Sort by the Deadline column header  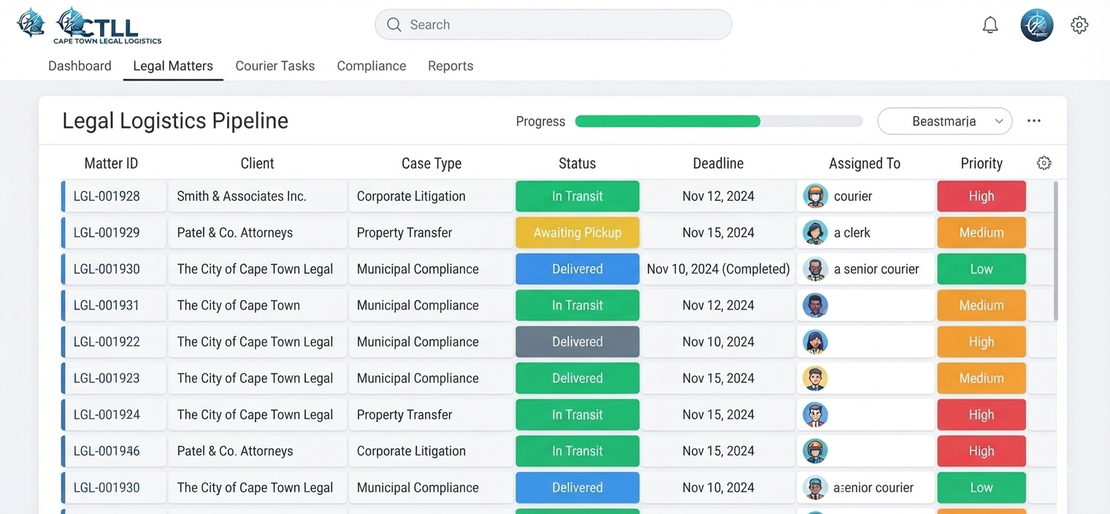click(718, 164)
